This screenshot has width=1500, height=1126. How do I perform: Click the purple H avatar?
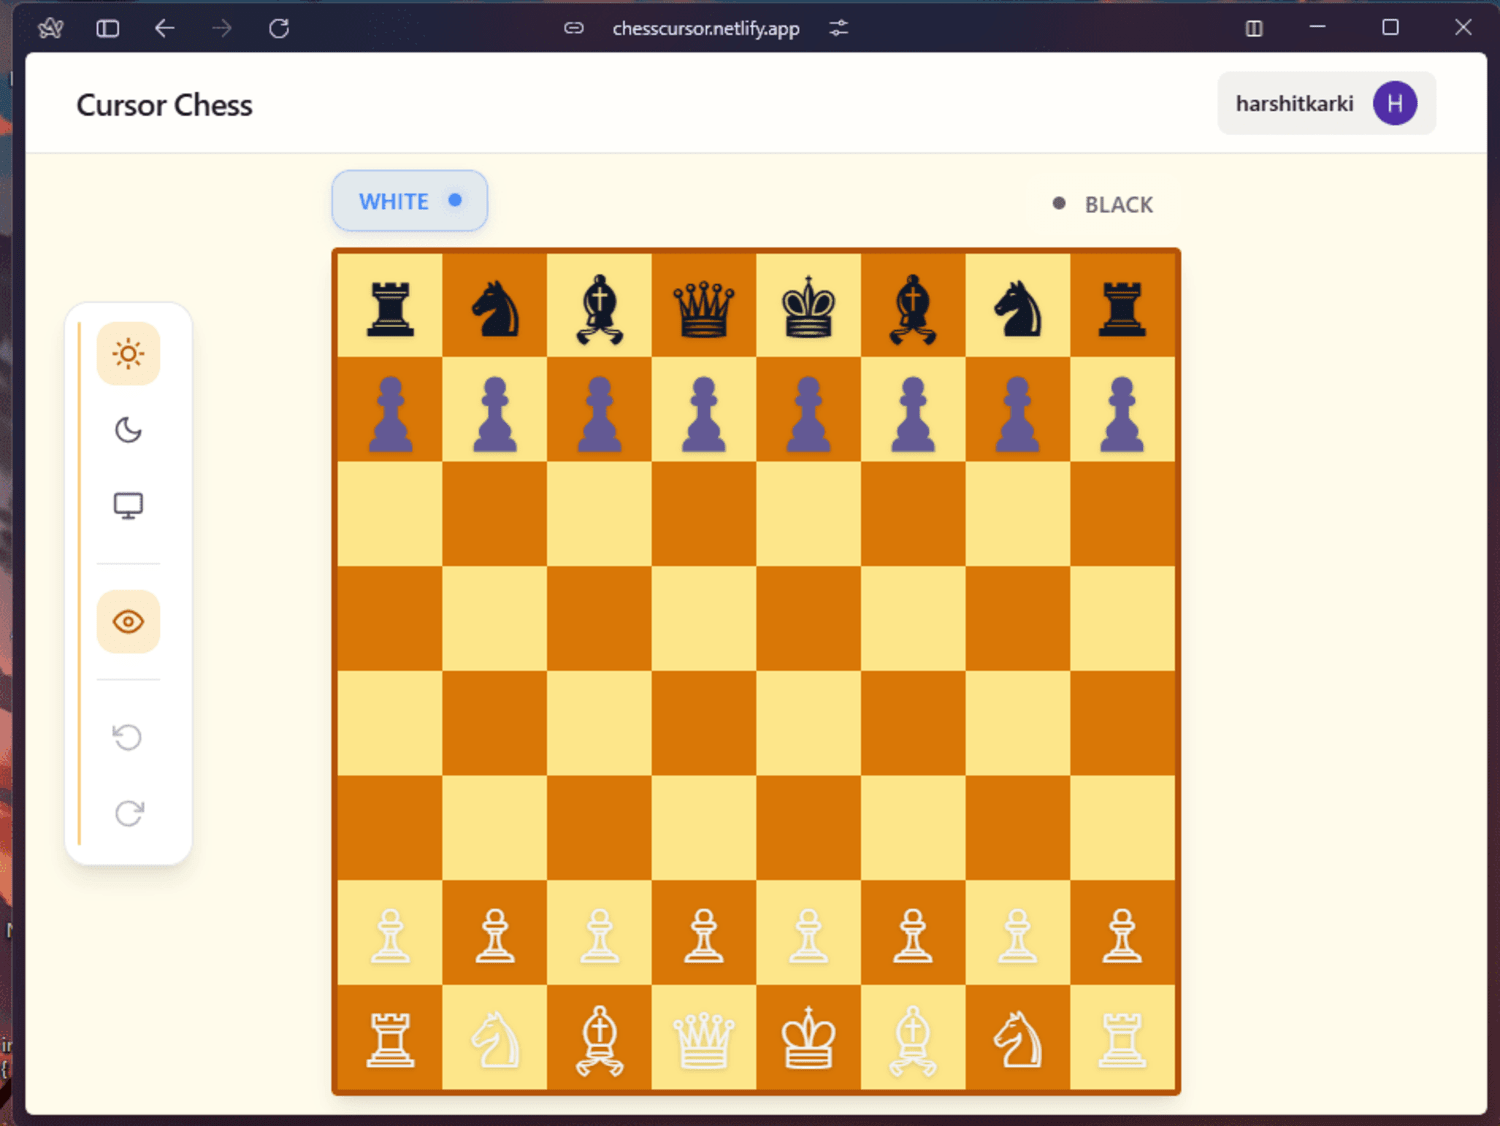point(1395,103)
